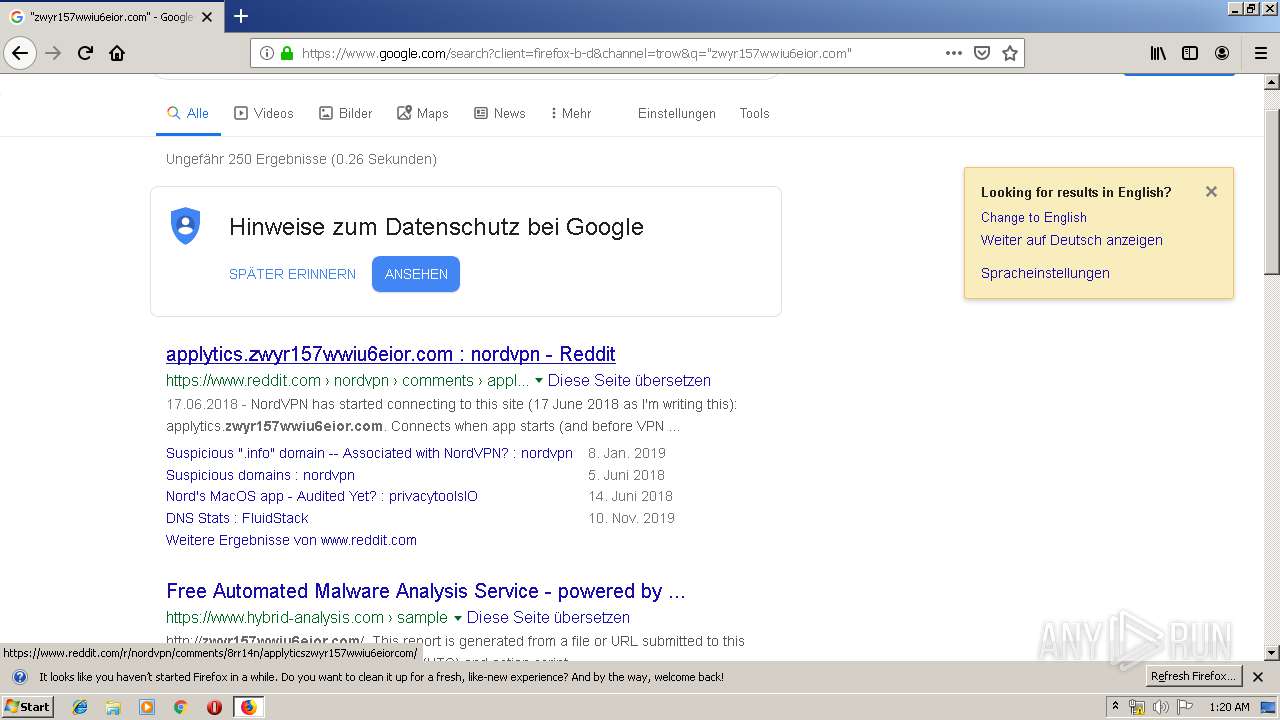The width and height of the screenshot is (1280, 720).
Task: Switch to the Videos search tab
Action: click(264, 113)
